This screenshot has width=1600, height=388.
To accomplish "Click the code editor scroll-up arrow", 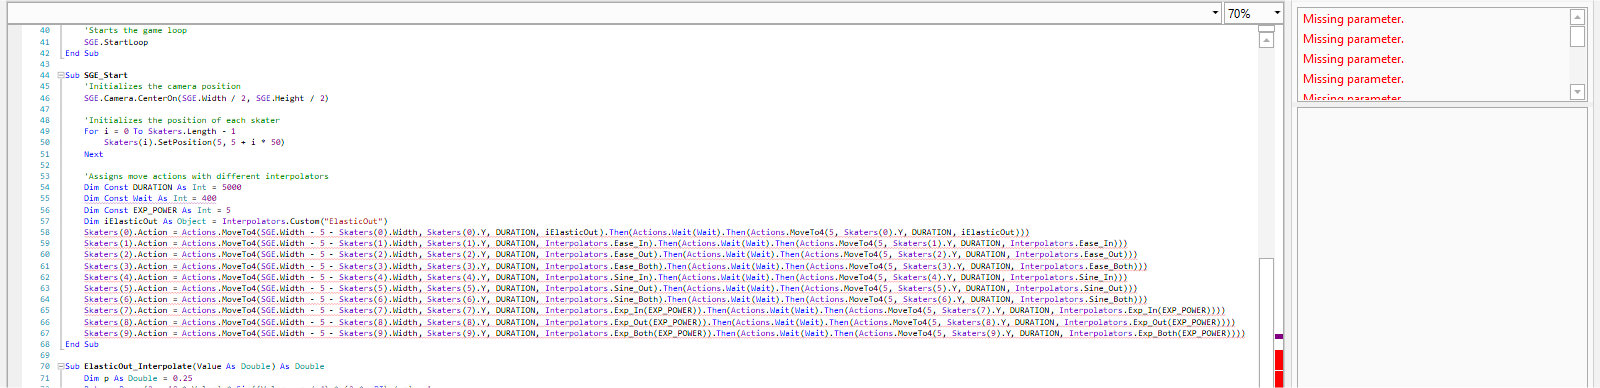I will (1266, 40).
